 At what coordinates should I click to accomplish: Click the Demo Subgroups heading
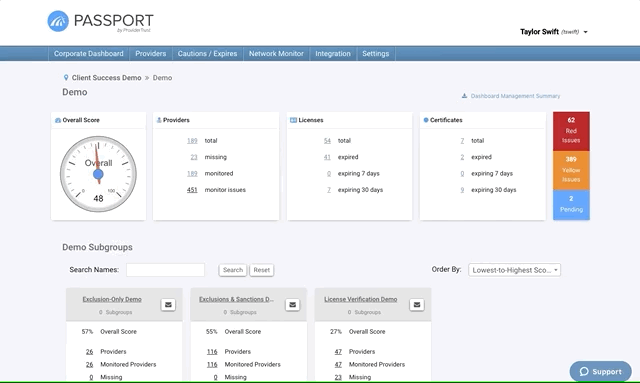click(98, 247)
